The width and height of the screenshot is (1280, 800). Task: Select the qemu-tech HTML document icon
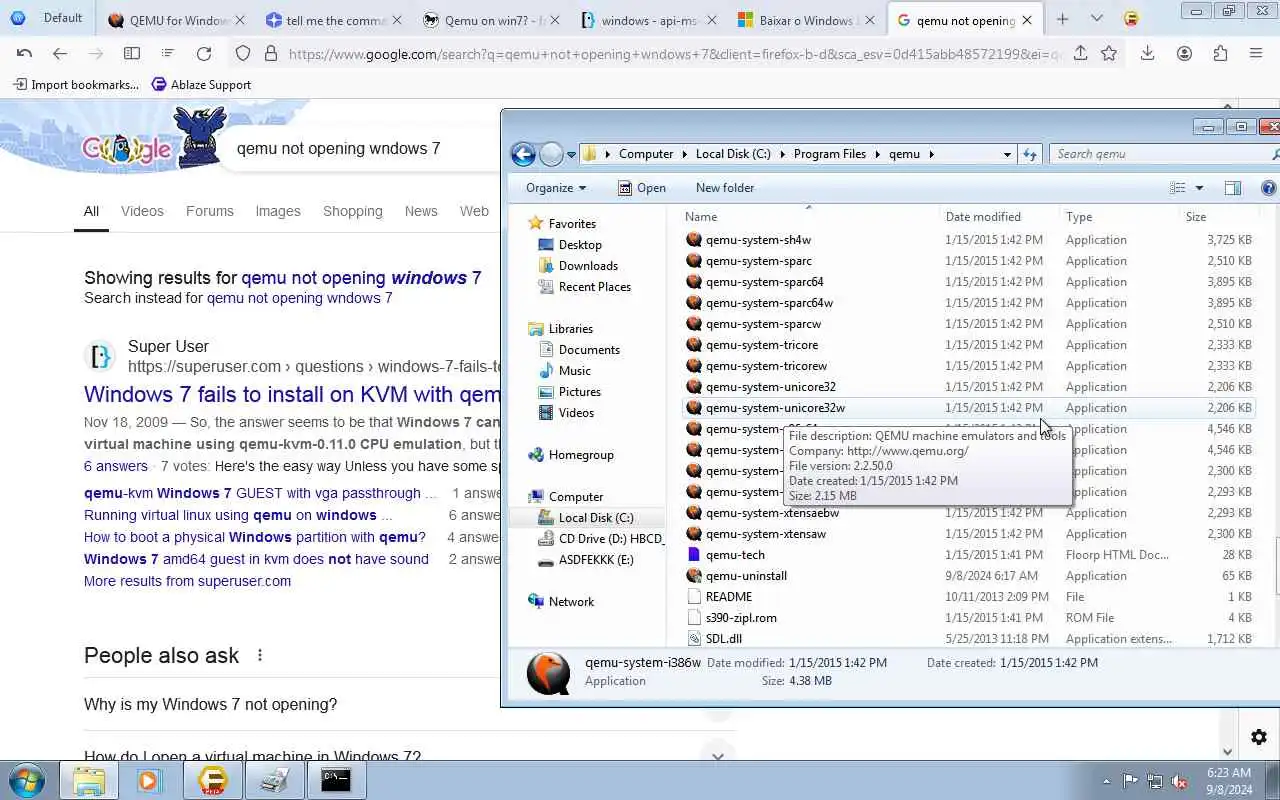[695, 555]
